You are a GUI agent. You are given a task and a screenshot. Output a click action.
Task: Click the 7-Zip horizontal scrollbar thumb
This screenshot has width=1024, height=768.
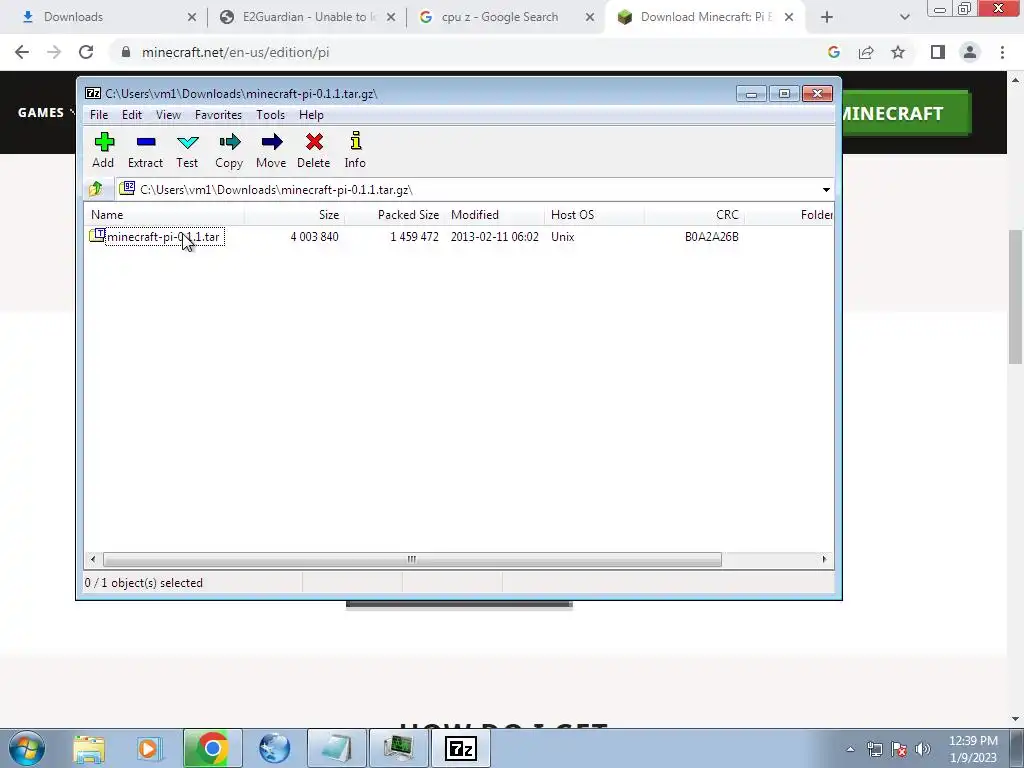[x=412, y=560]
